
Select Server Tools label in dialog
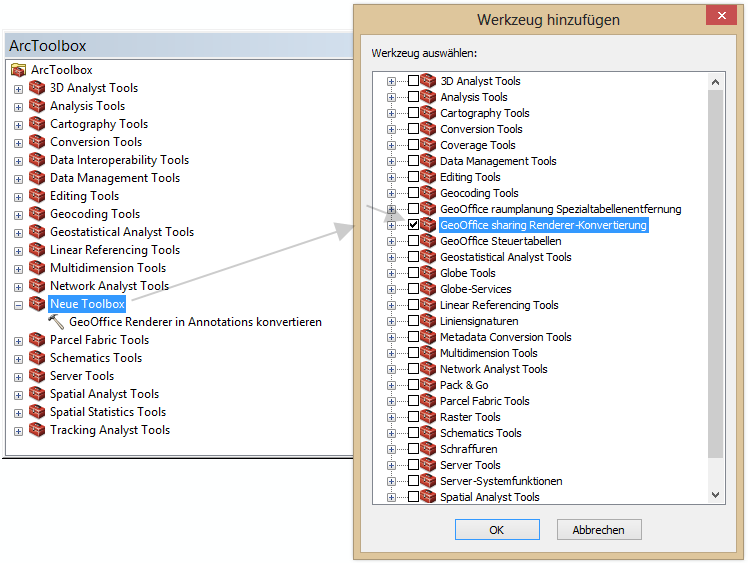coord(470,465)
